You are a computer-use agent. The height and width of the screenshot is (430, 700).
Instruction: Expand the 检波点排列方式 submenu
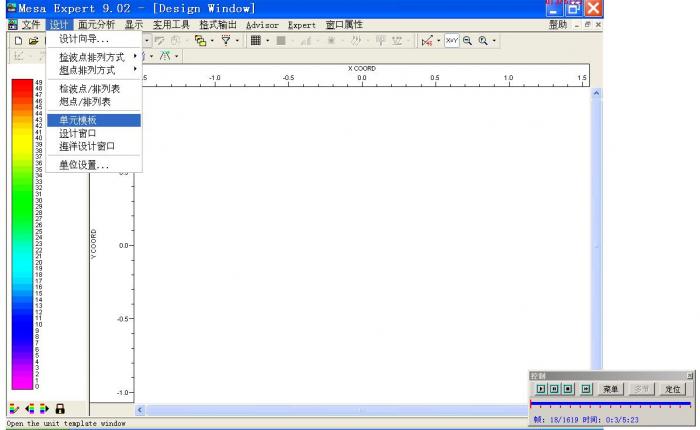coord(96,57)
